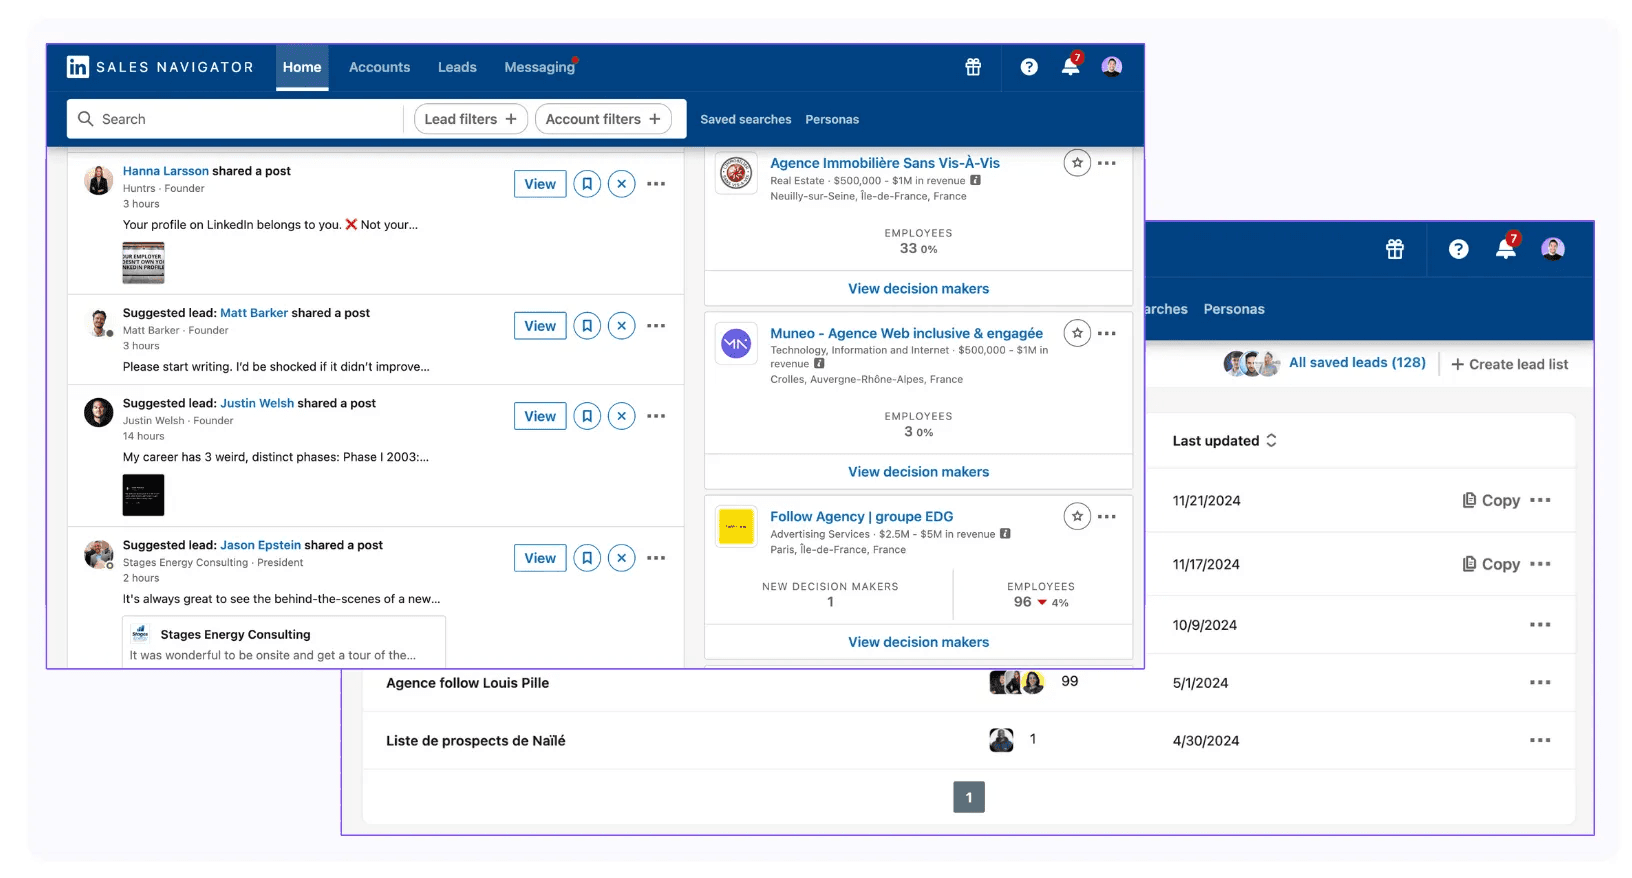Screen dimensions: 1632x878
Task: Open the Messaging tab
Action: click(x=540, y=67)
